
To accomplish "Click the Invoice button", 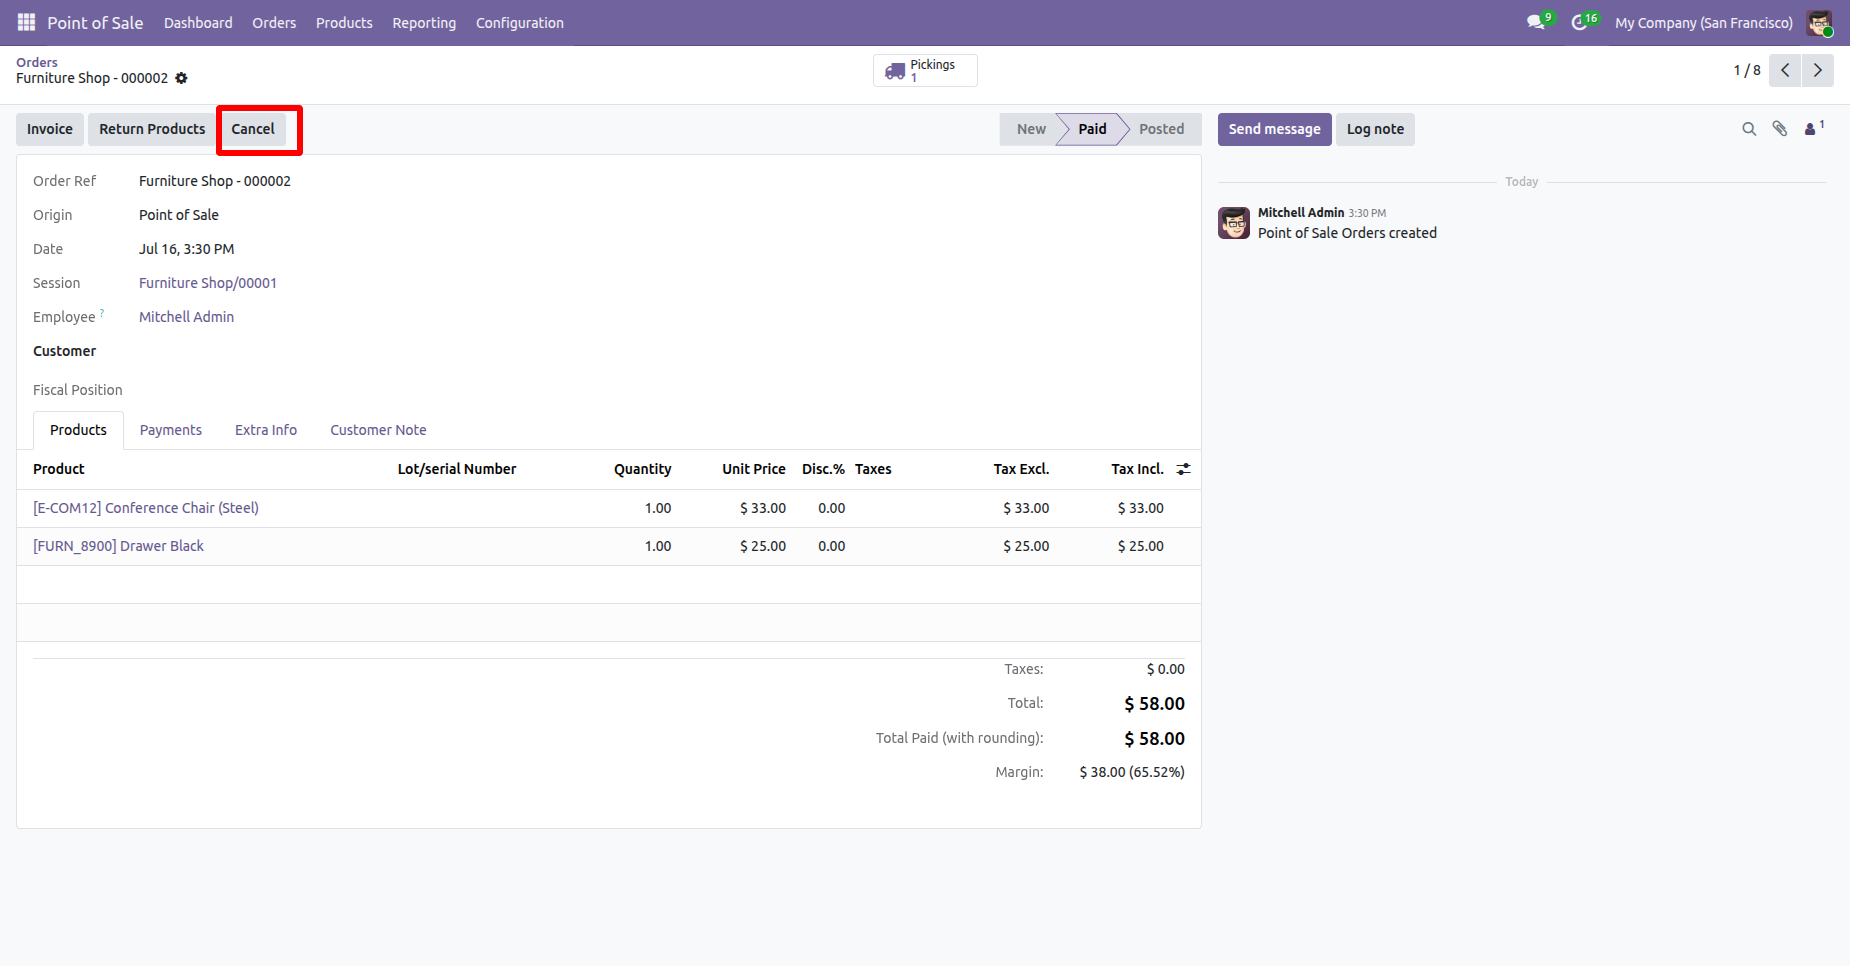I will [x=50, y=129].
